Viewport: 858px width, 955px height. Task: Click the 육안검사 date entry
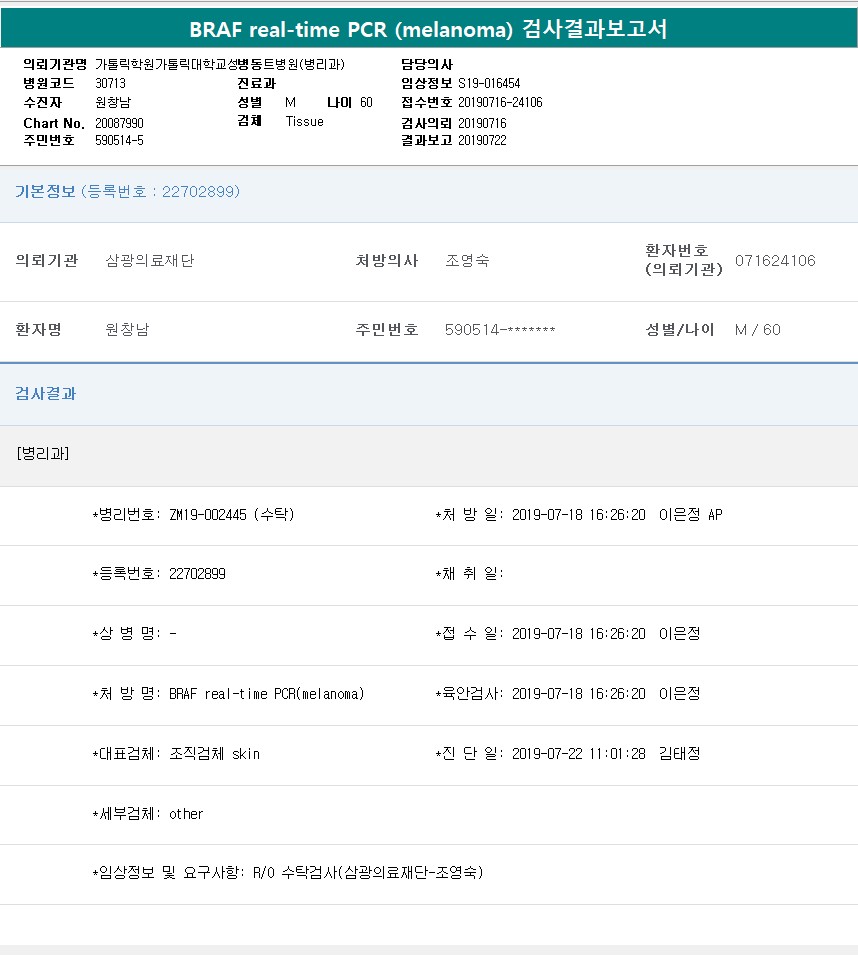[x=578, y=694]
